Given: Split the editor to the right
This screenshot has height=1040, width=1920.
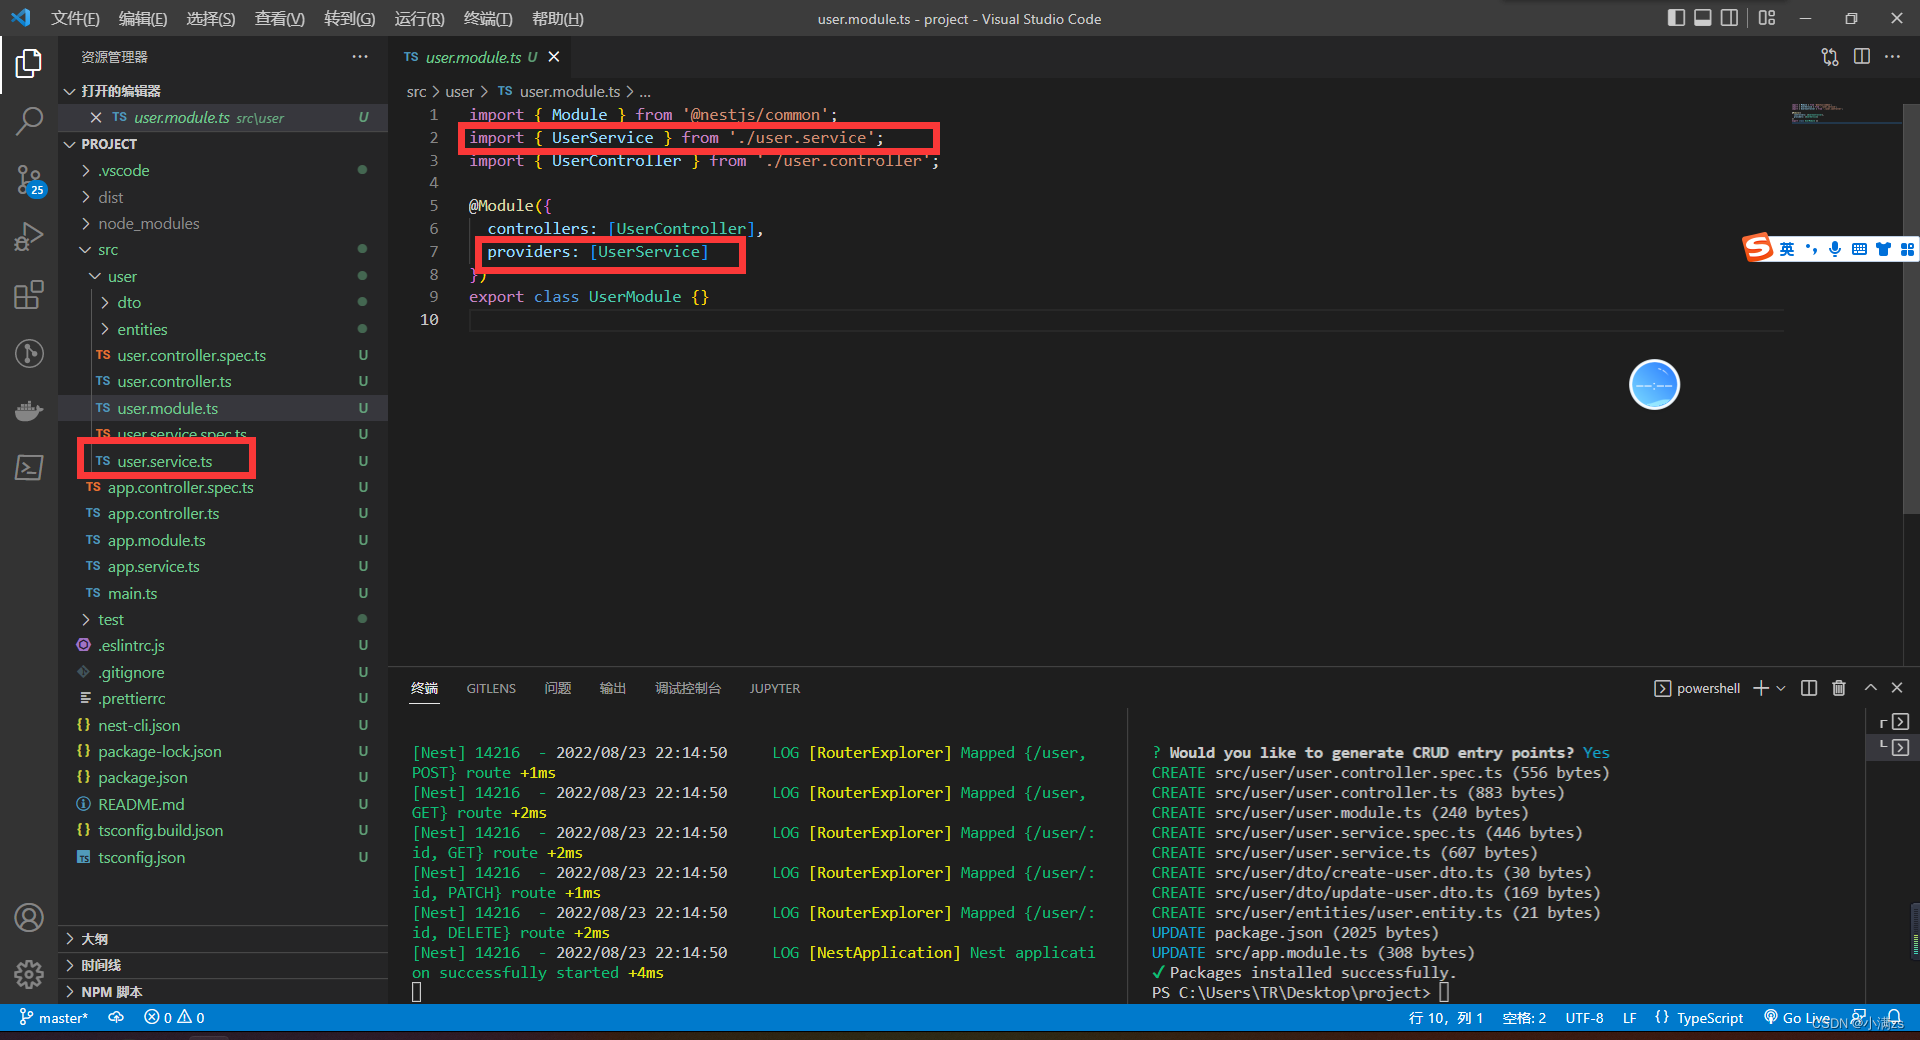Looking at the screenshot, I should point(1862,57).
